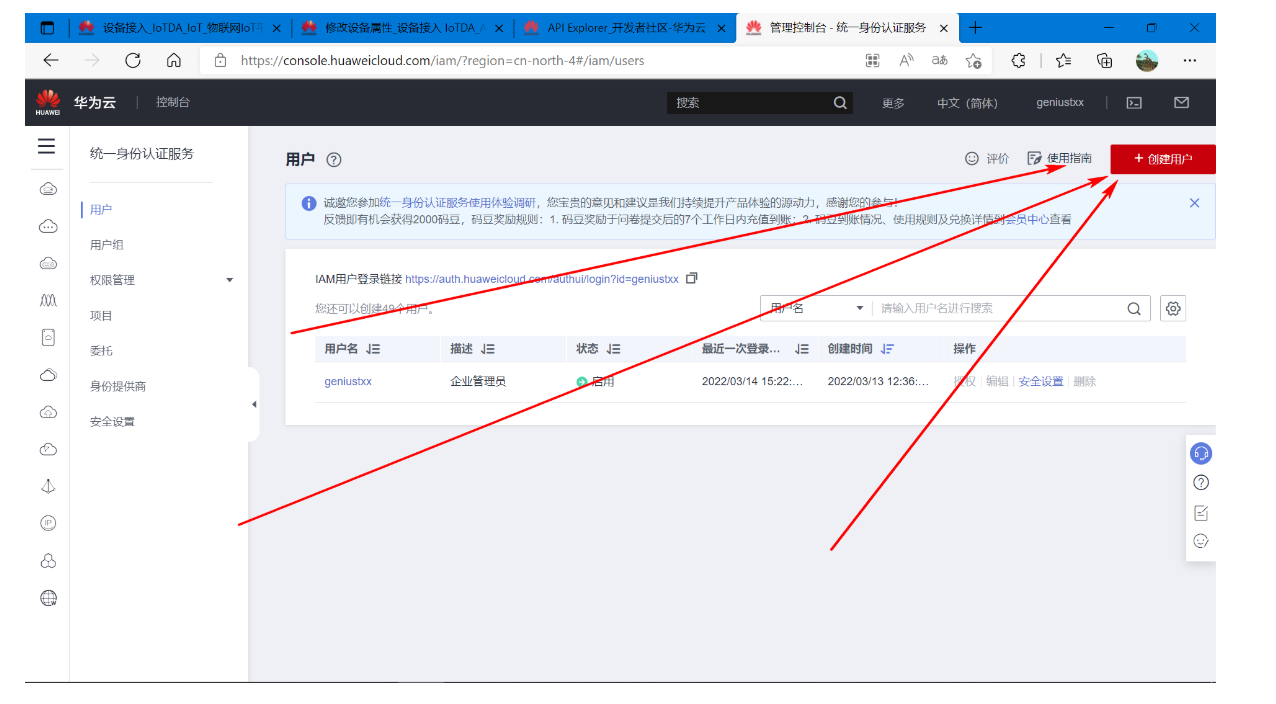Sort table by 描述 column
The height and width of the screenshot is (704, 1276).
[488, 349]
